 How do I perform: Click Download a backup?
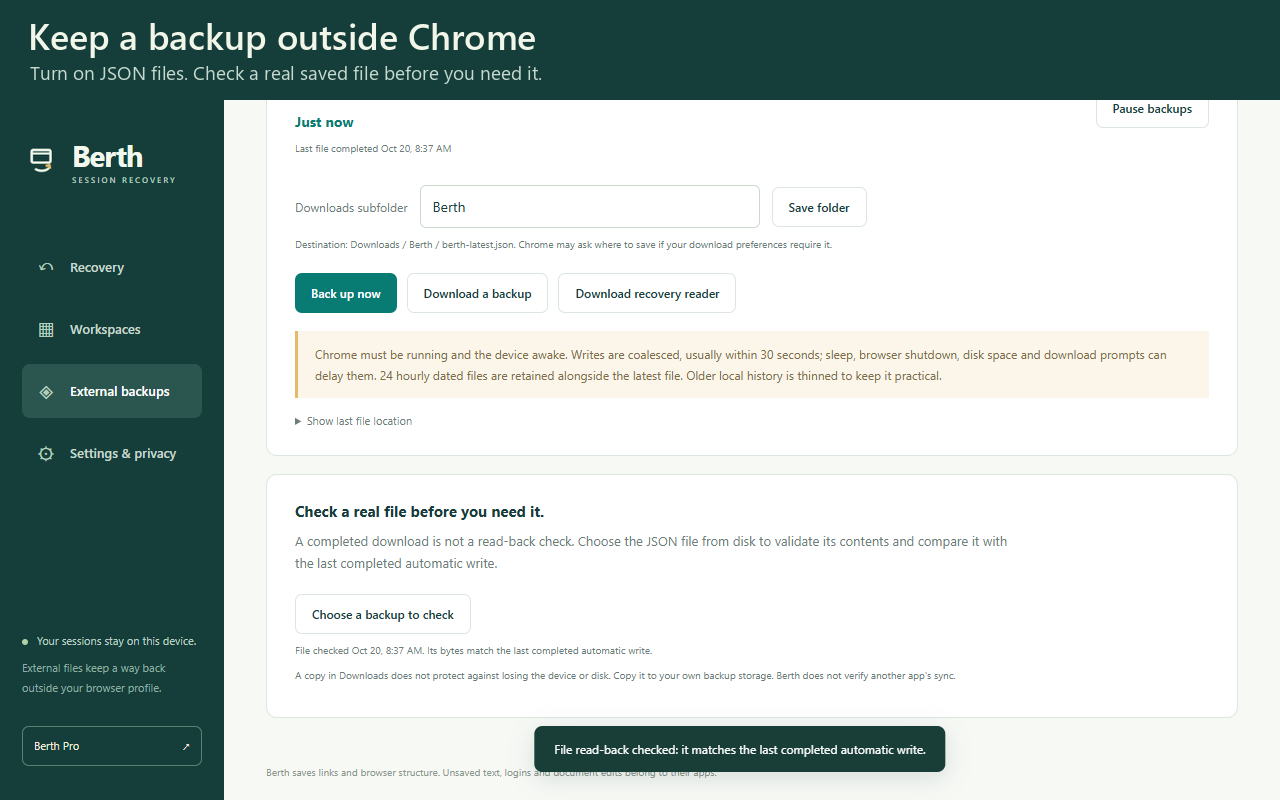click(x=477, y=293)
